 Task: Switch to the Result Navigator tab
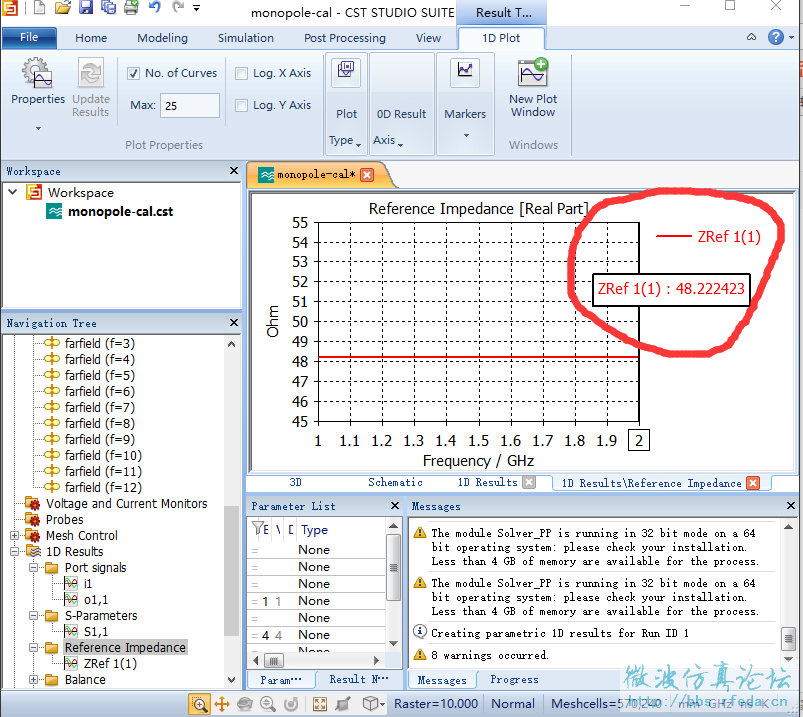pyautogui.click(x=358, y=679)
